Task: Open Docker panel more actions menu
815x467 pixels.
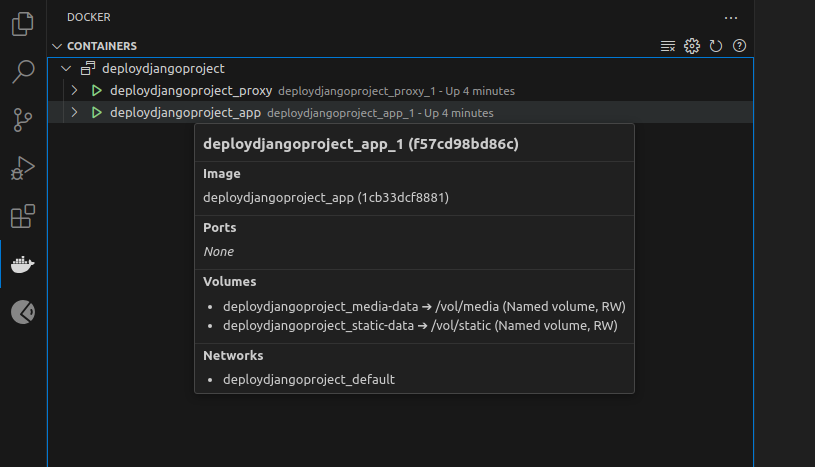Action: click(x=731, y=18)
